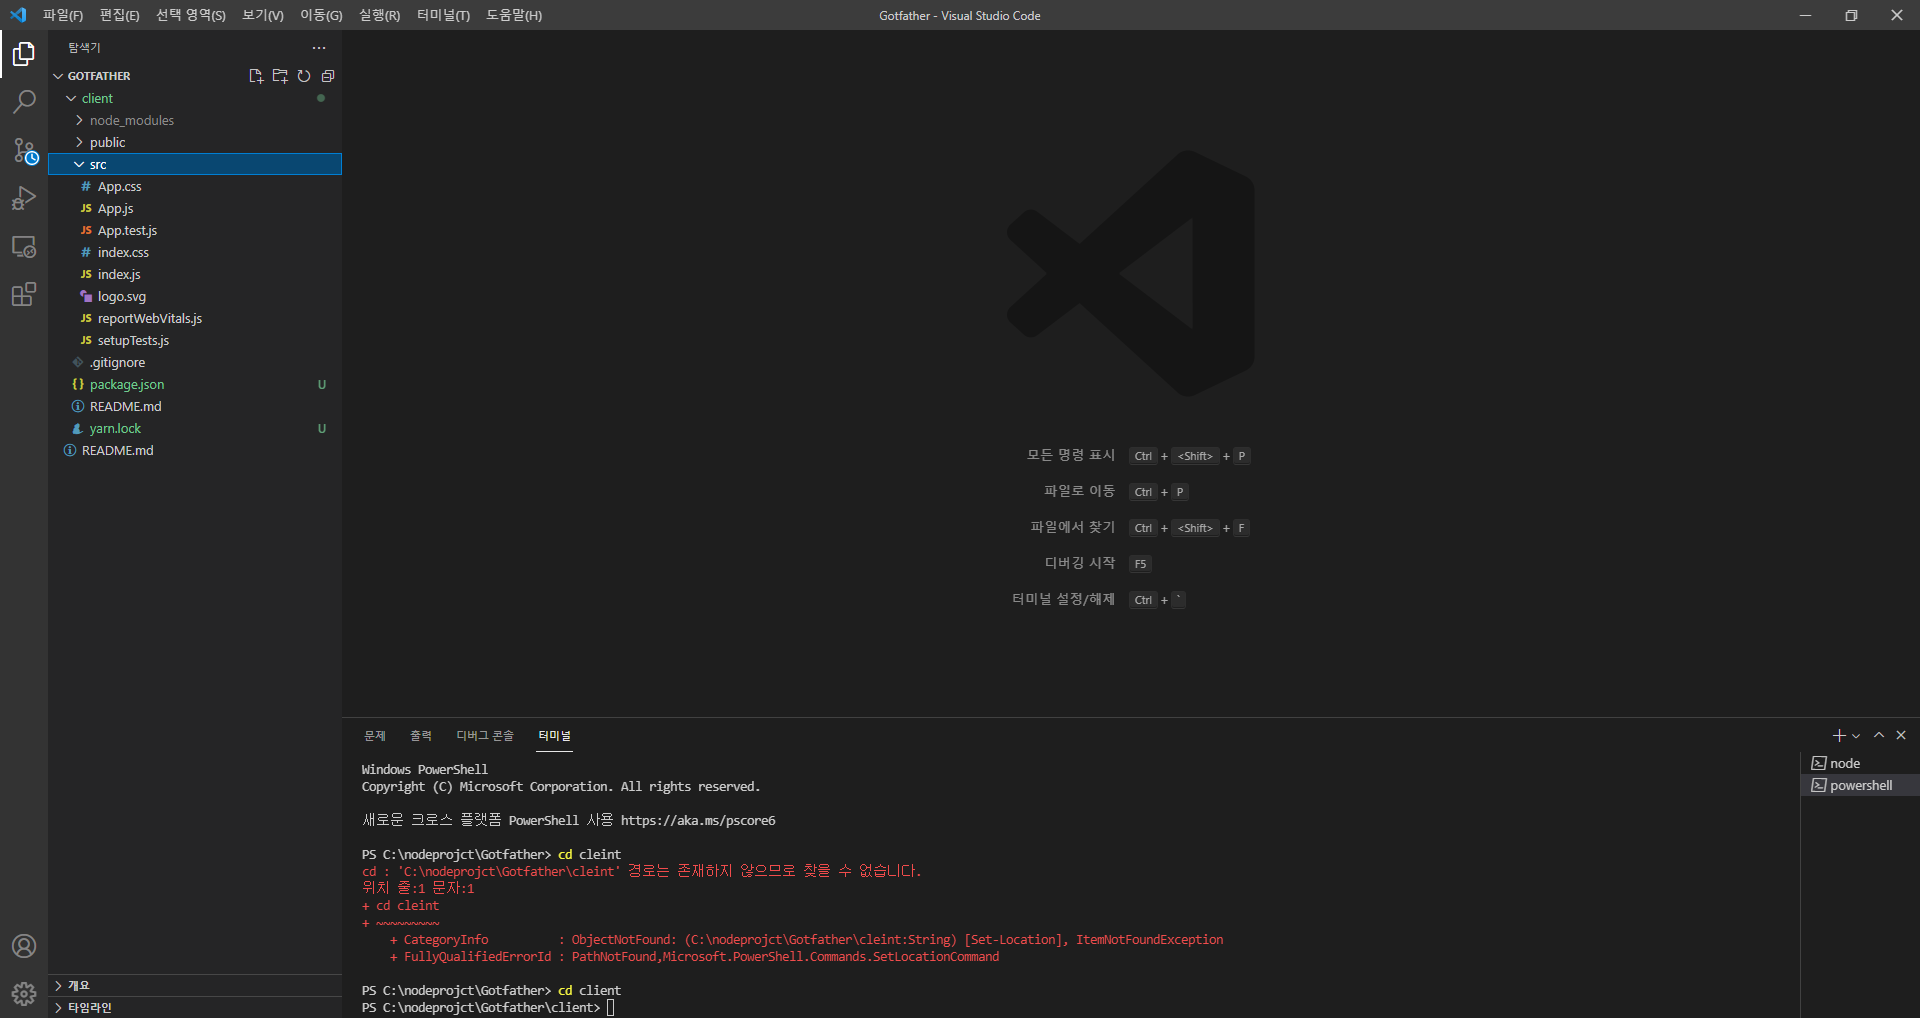The image size is (1920, 1018).
Task: Open the Explorer view in activity bar
Action: point(24,54)
